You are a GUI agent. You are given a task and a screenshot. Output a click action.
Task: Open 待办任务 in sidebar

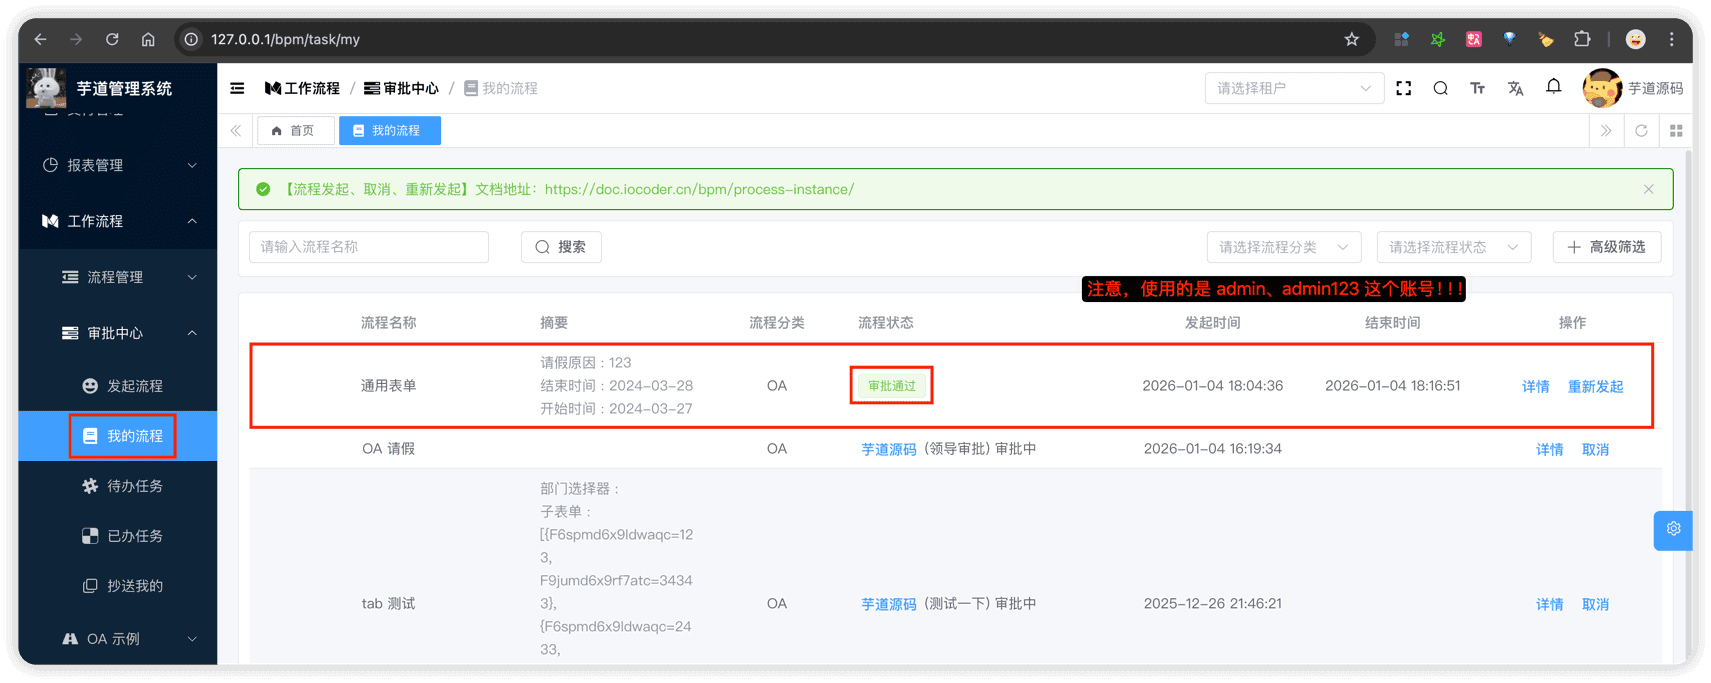118,486
